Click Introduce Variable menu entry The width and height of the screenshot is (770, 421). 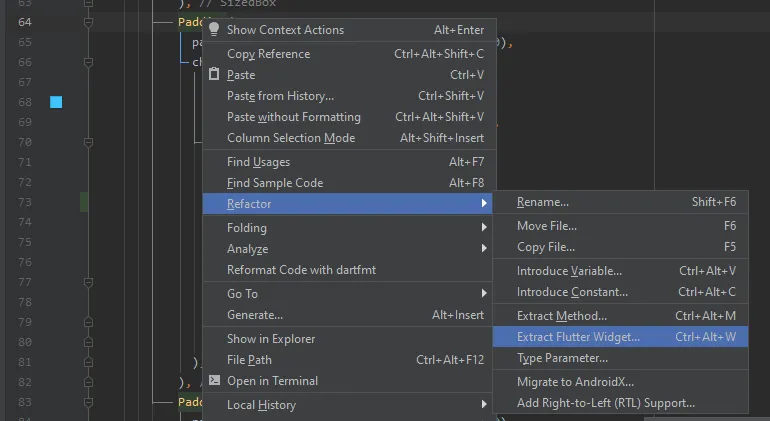[569, 271]
